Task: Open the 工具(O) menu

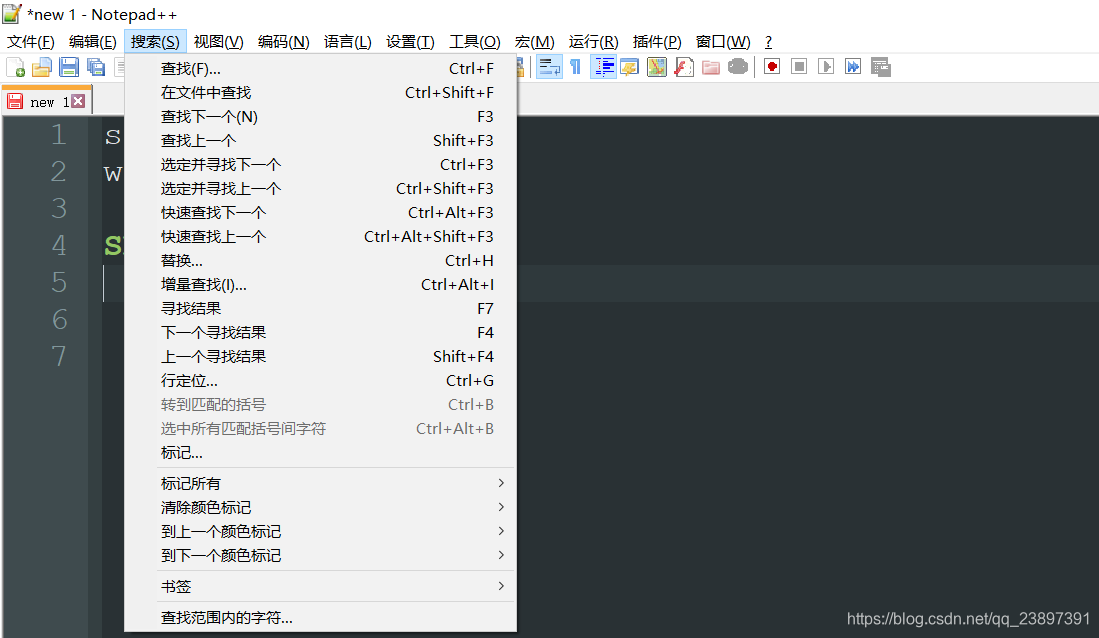Action: click(475, 42)
